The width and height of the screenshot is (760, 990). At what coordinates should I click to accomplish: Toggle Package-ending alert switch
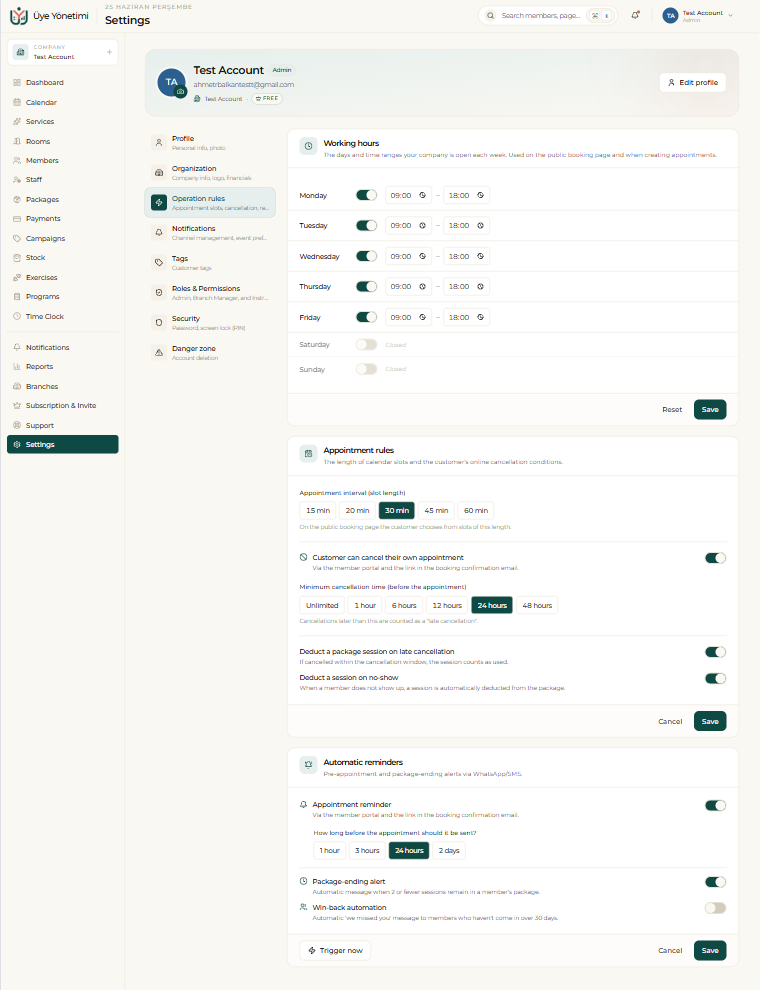(715, 882)
